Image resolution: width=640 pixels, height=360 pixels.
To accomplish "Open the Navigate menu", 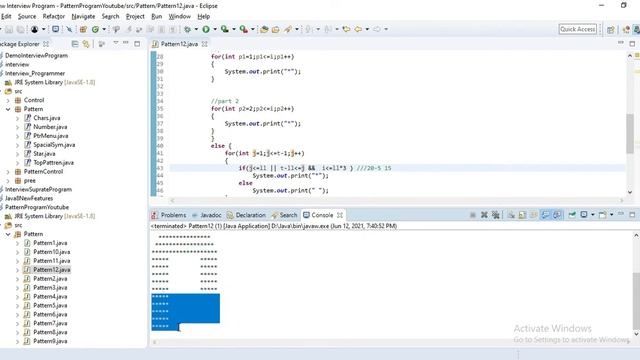I will click(x=83, y=16).
